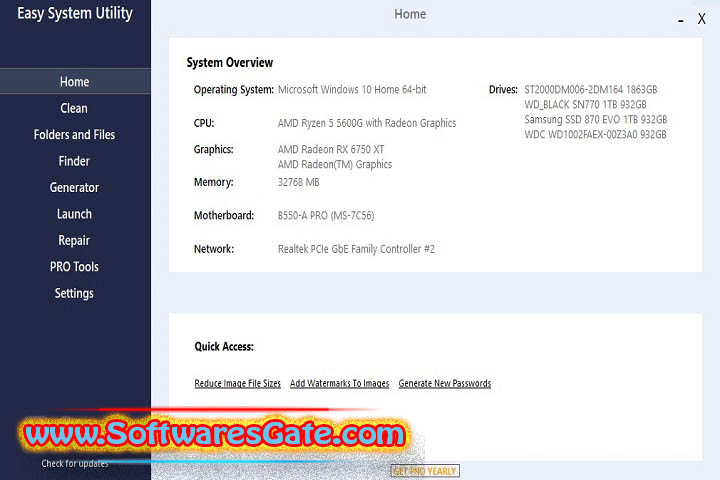This screenshot has height=480, width=720.
Task: Open the Home section in sidebar
Action: pyautogui.click(x=75, y=81)
